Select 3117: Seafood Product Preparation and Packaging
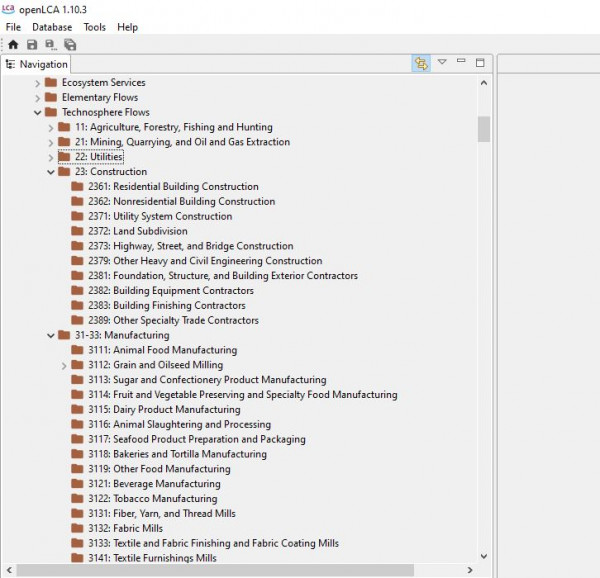The width and height of the screenshot is (600, 578). 197,440
